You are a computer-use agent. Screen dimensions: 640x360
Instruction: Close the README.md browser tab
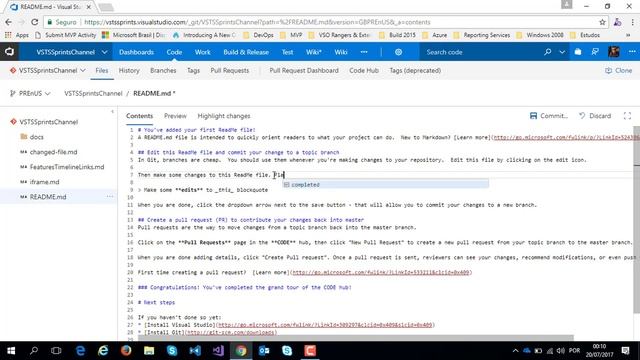[x=89, y=7]
